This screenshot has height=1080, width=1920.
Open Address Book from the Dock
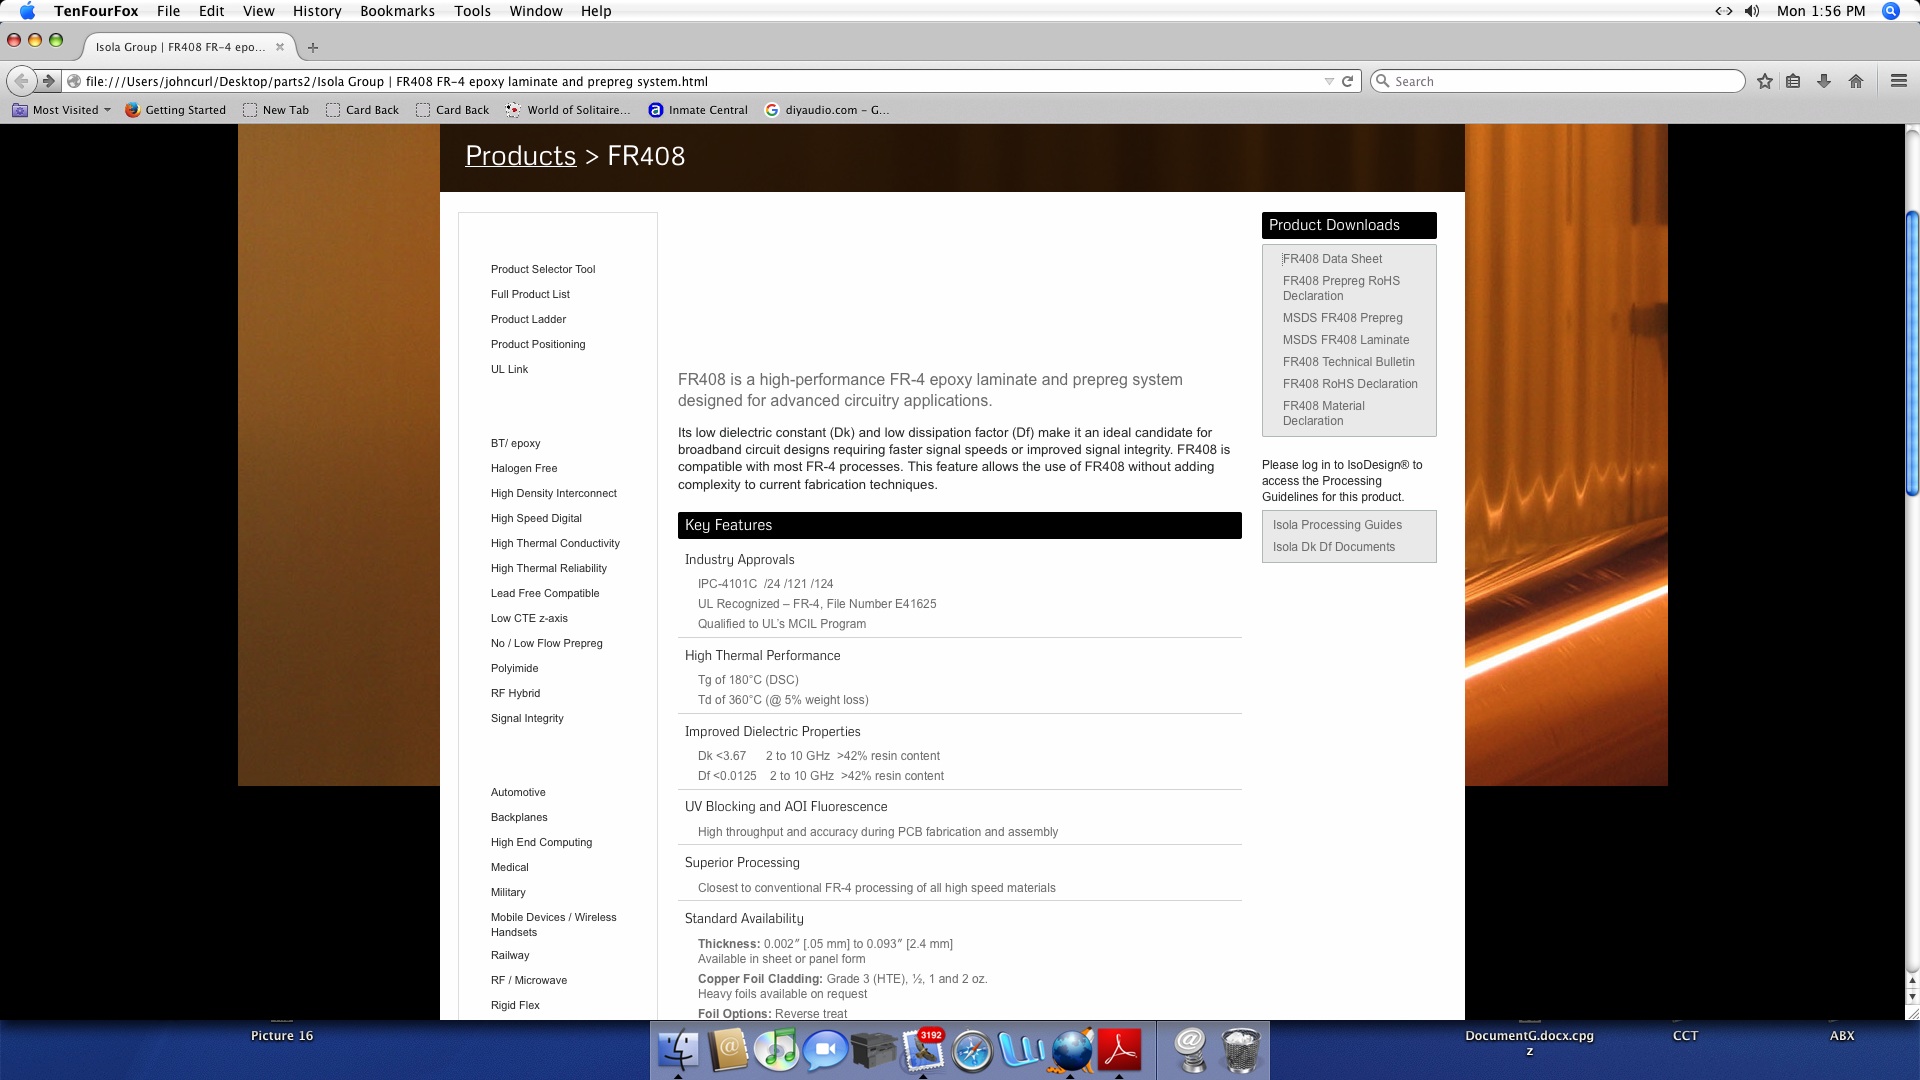(728, 1050)
